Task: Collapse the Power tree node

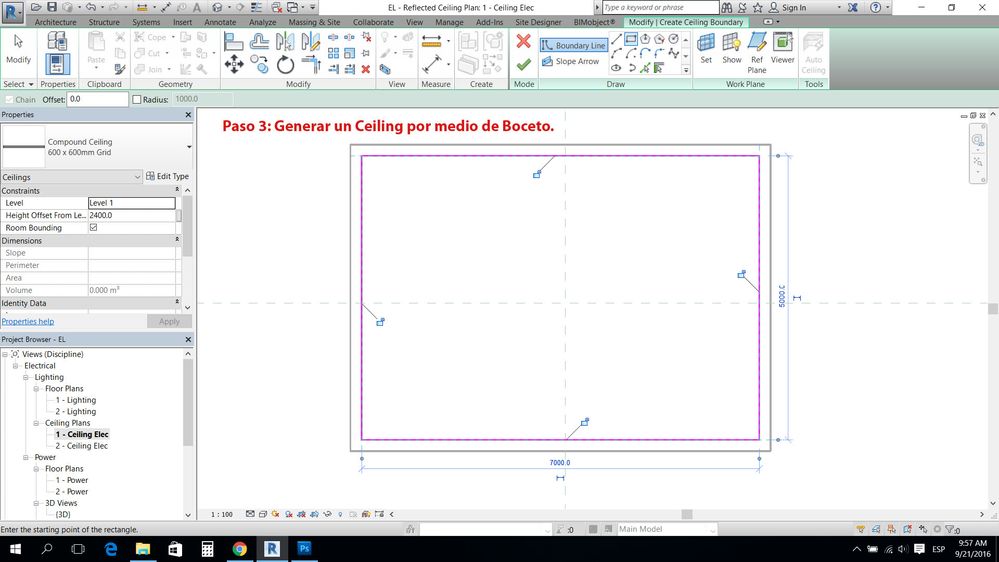Action: coord(26,458)
